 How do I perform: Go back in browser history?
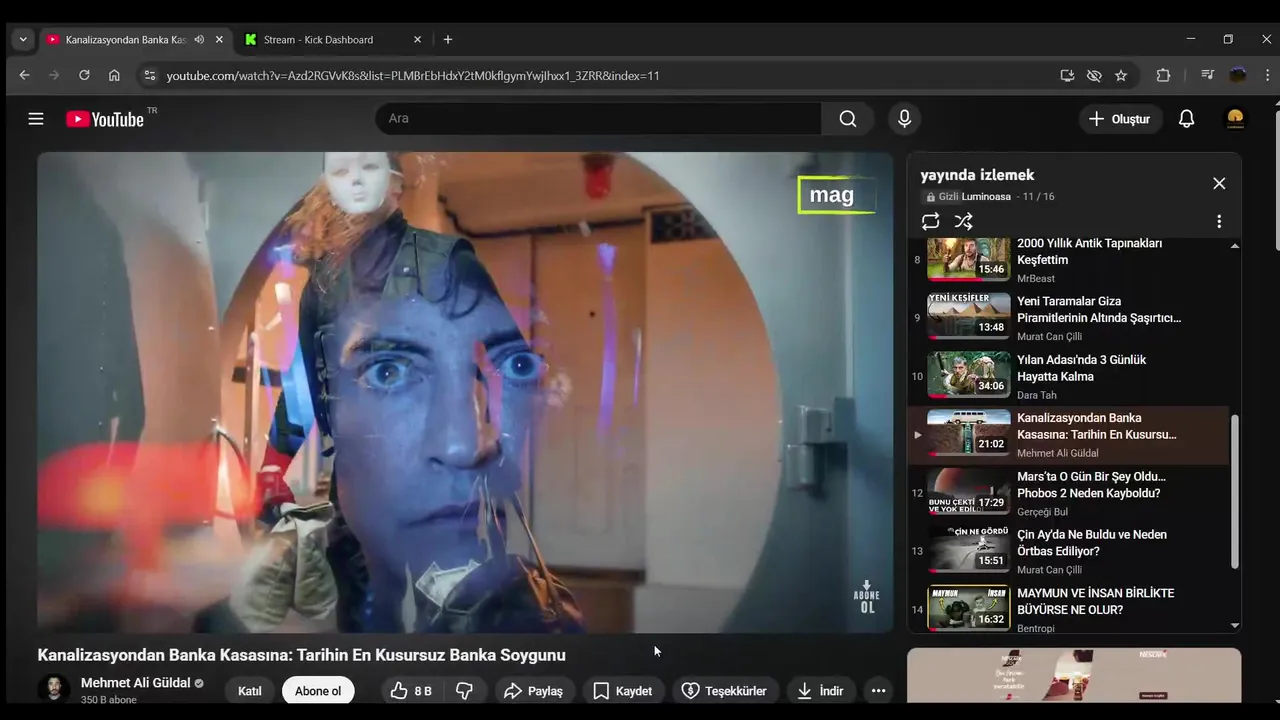coord(25,76)
